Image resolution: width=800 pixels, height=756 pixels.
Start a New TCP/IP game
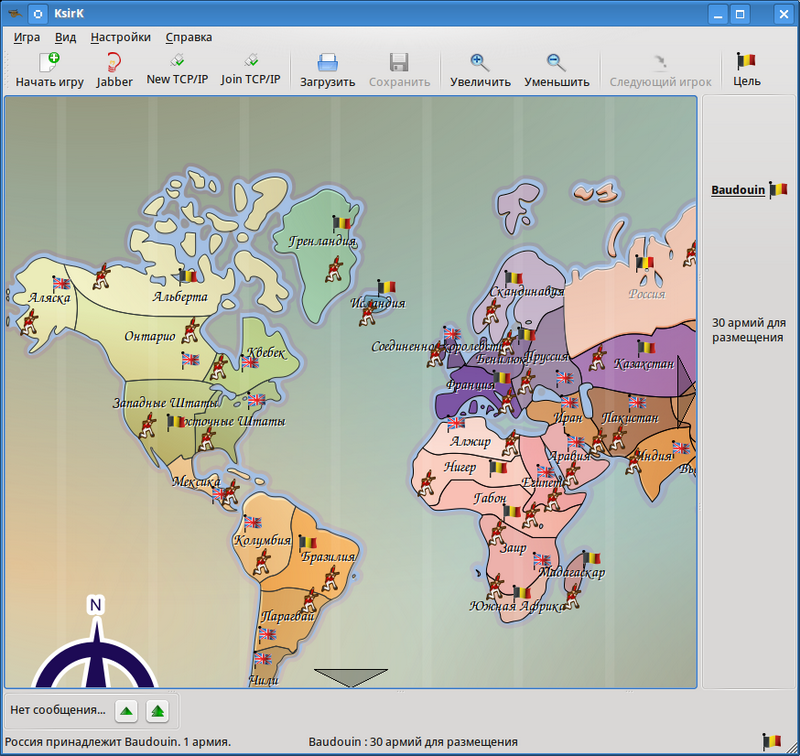tap(177, 70)
